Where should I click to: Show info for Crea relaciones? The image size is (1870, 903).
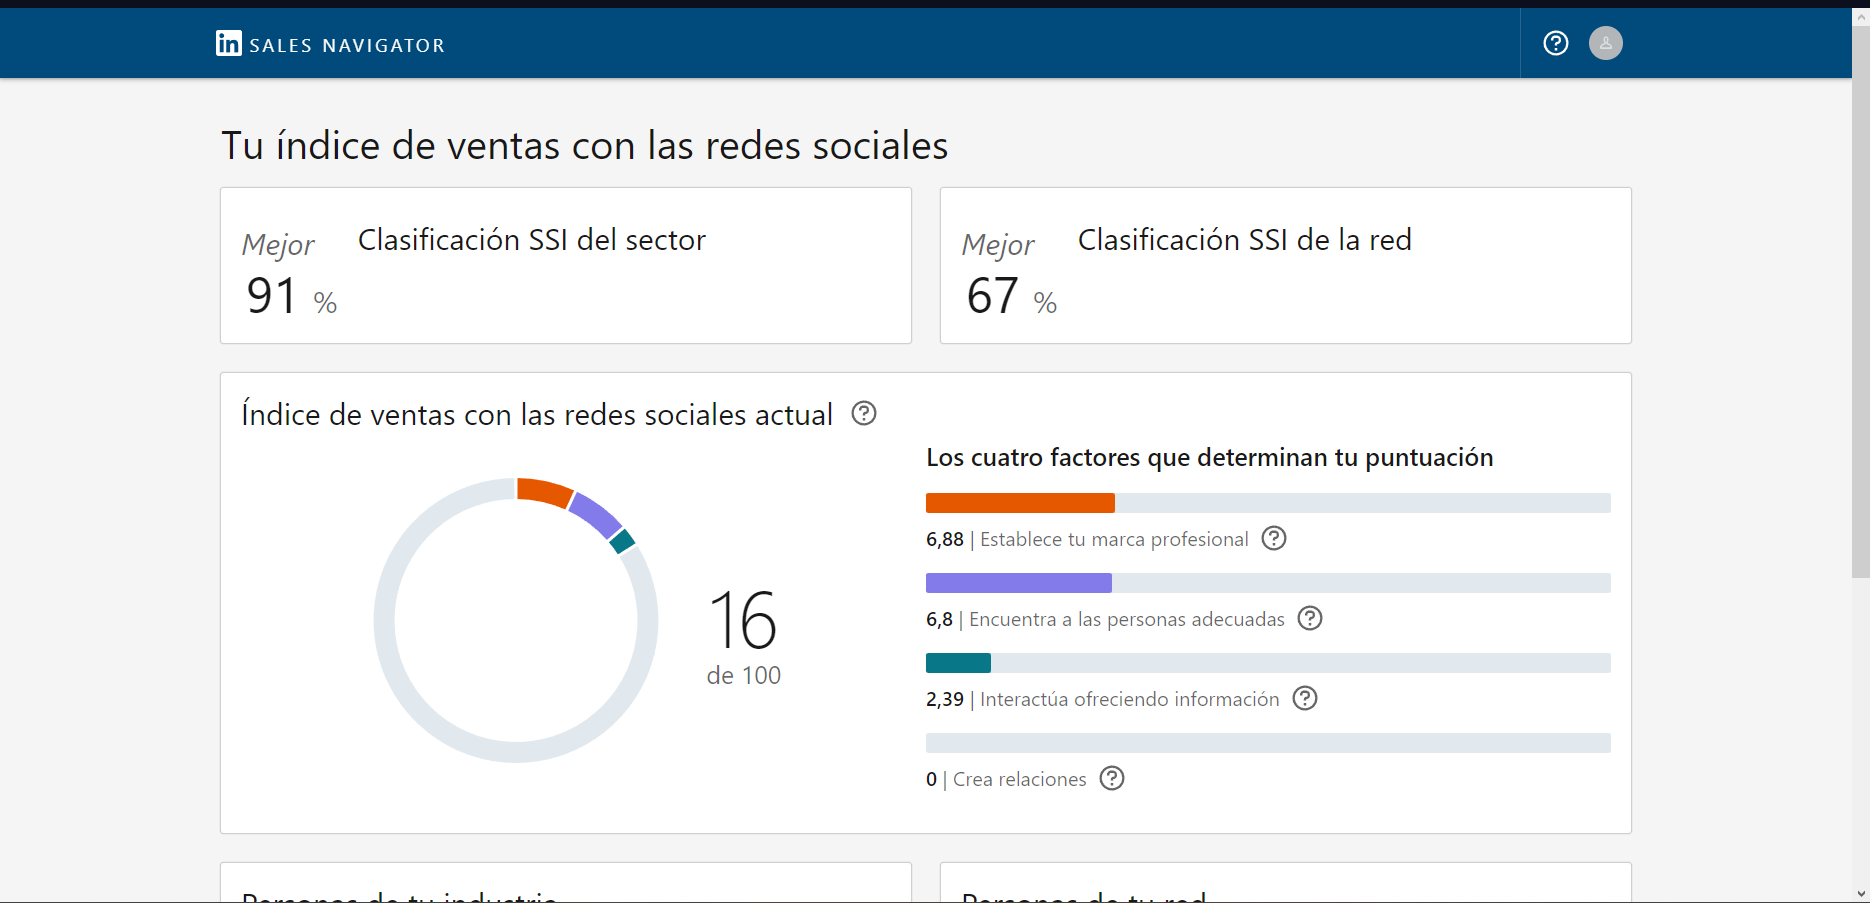[x=1112, y=778]
